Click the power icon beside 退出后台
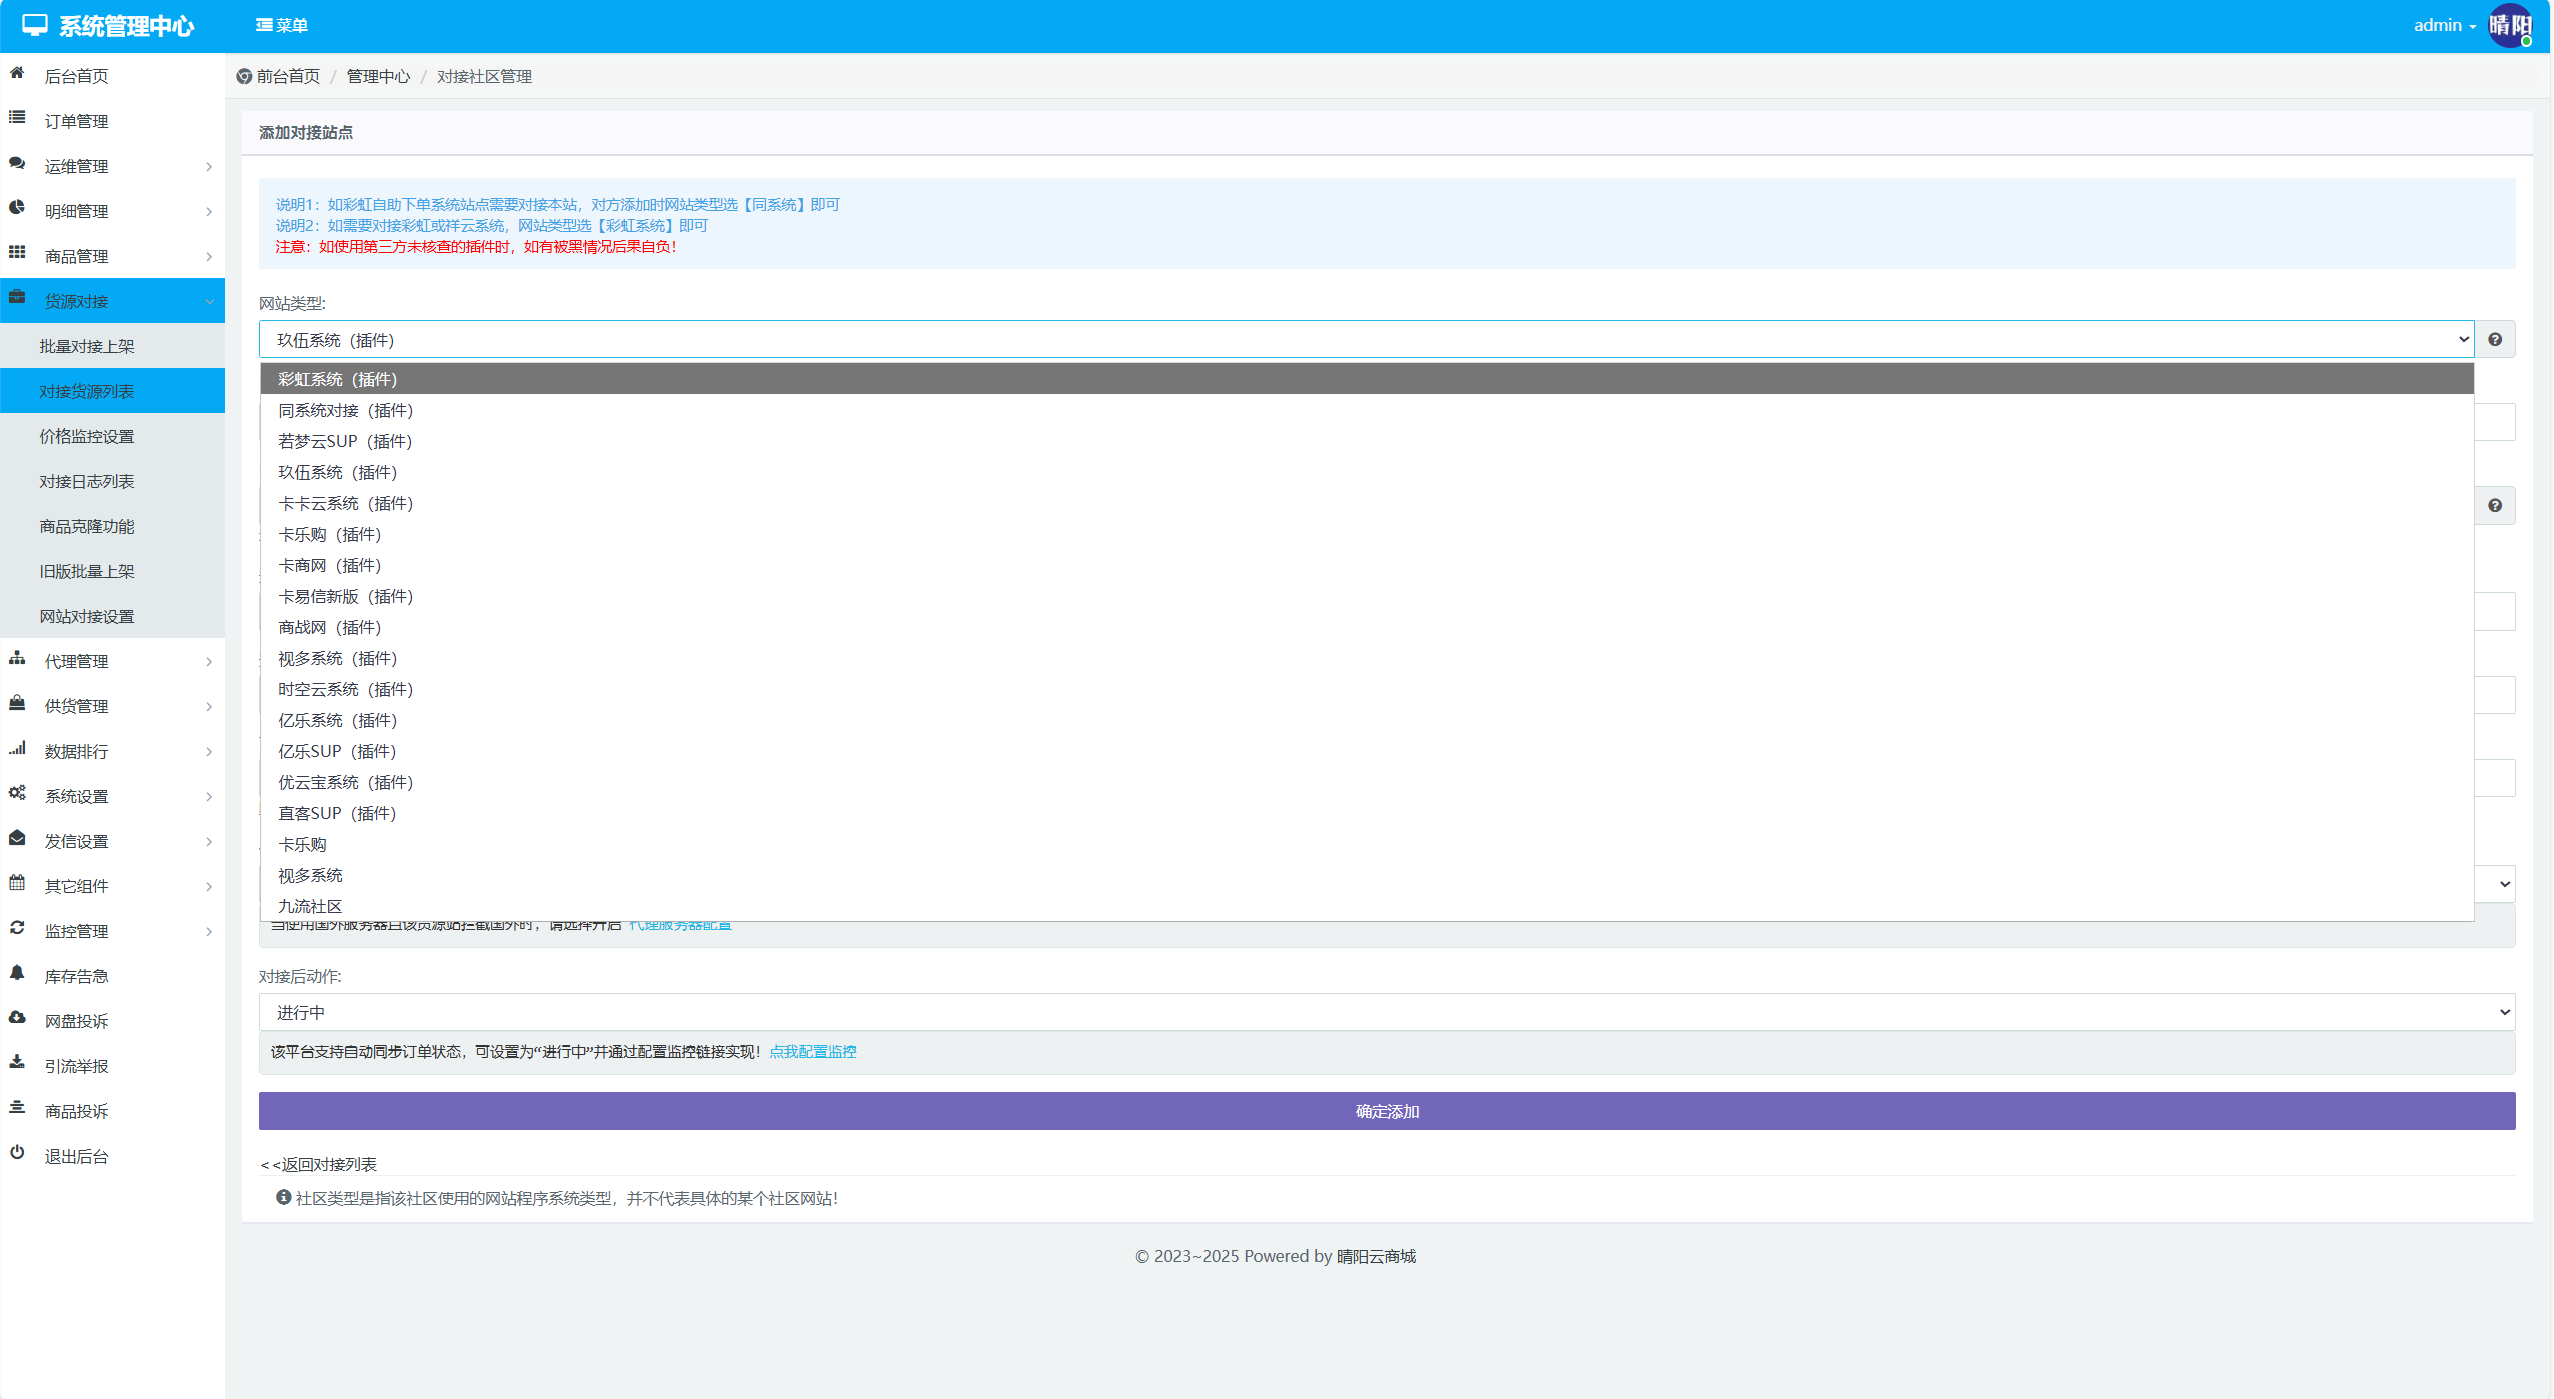 (17, 1153)
